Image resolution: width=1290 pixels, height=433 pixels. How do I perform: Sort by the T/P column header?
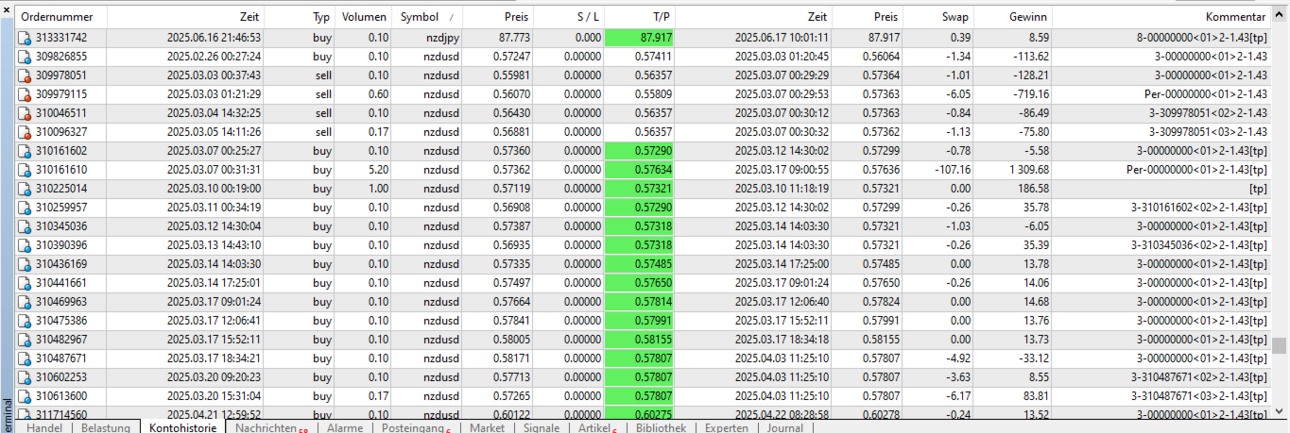pos(662,17)
